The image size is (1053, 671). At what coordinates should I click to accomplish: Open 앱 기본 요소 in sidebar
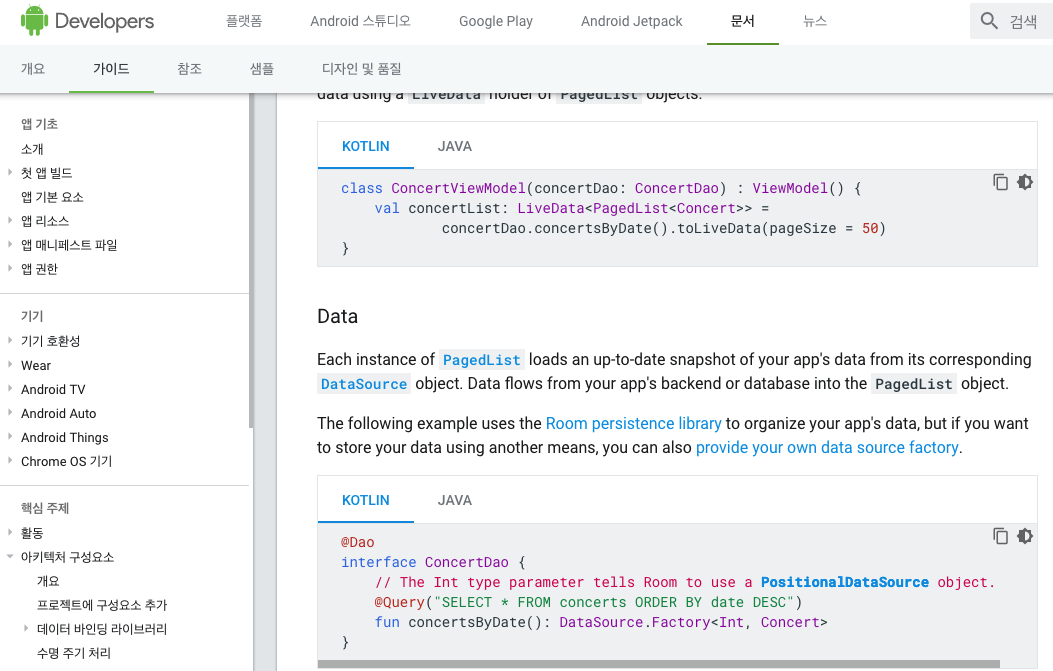point(52,197)
